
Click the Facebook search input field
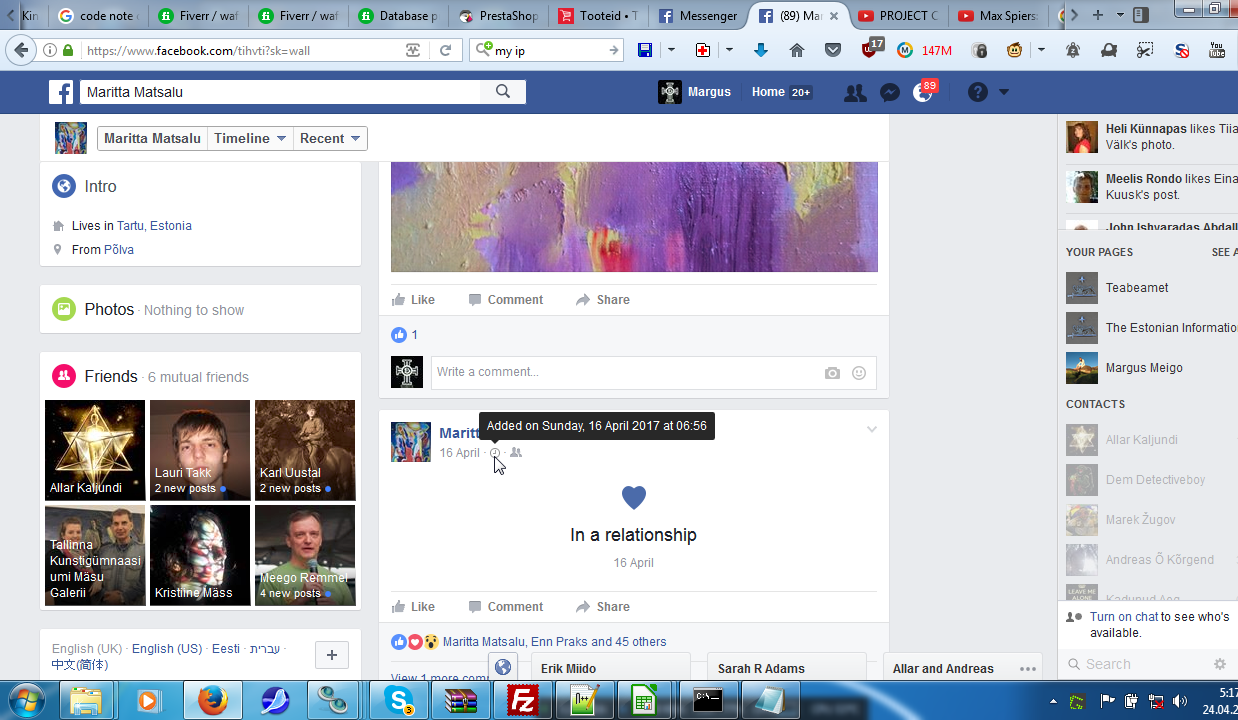coord(280,92)
